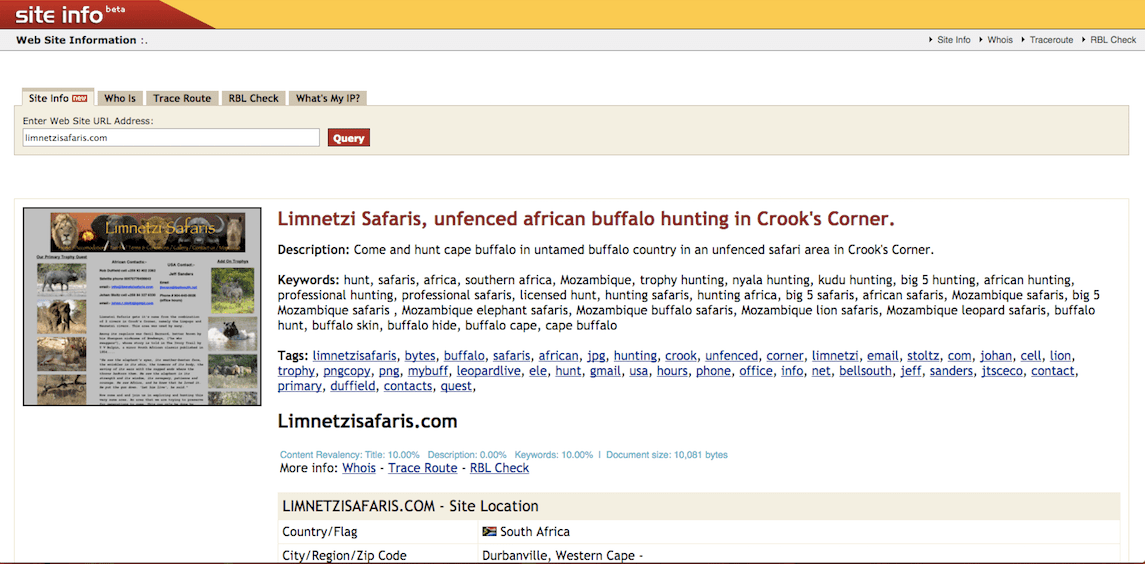
Task: Open the 'buffalo' tag link
Action: [464, 356]
